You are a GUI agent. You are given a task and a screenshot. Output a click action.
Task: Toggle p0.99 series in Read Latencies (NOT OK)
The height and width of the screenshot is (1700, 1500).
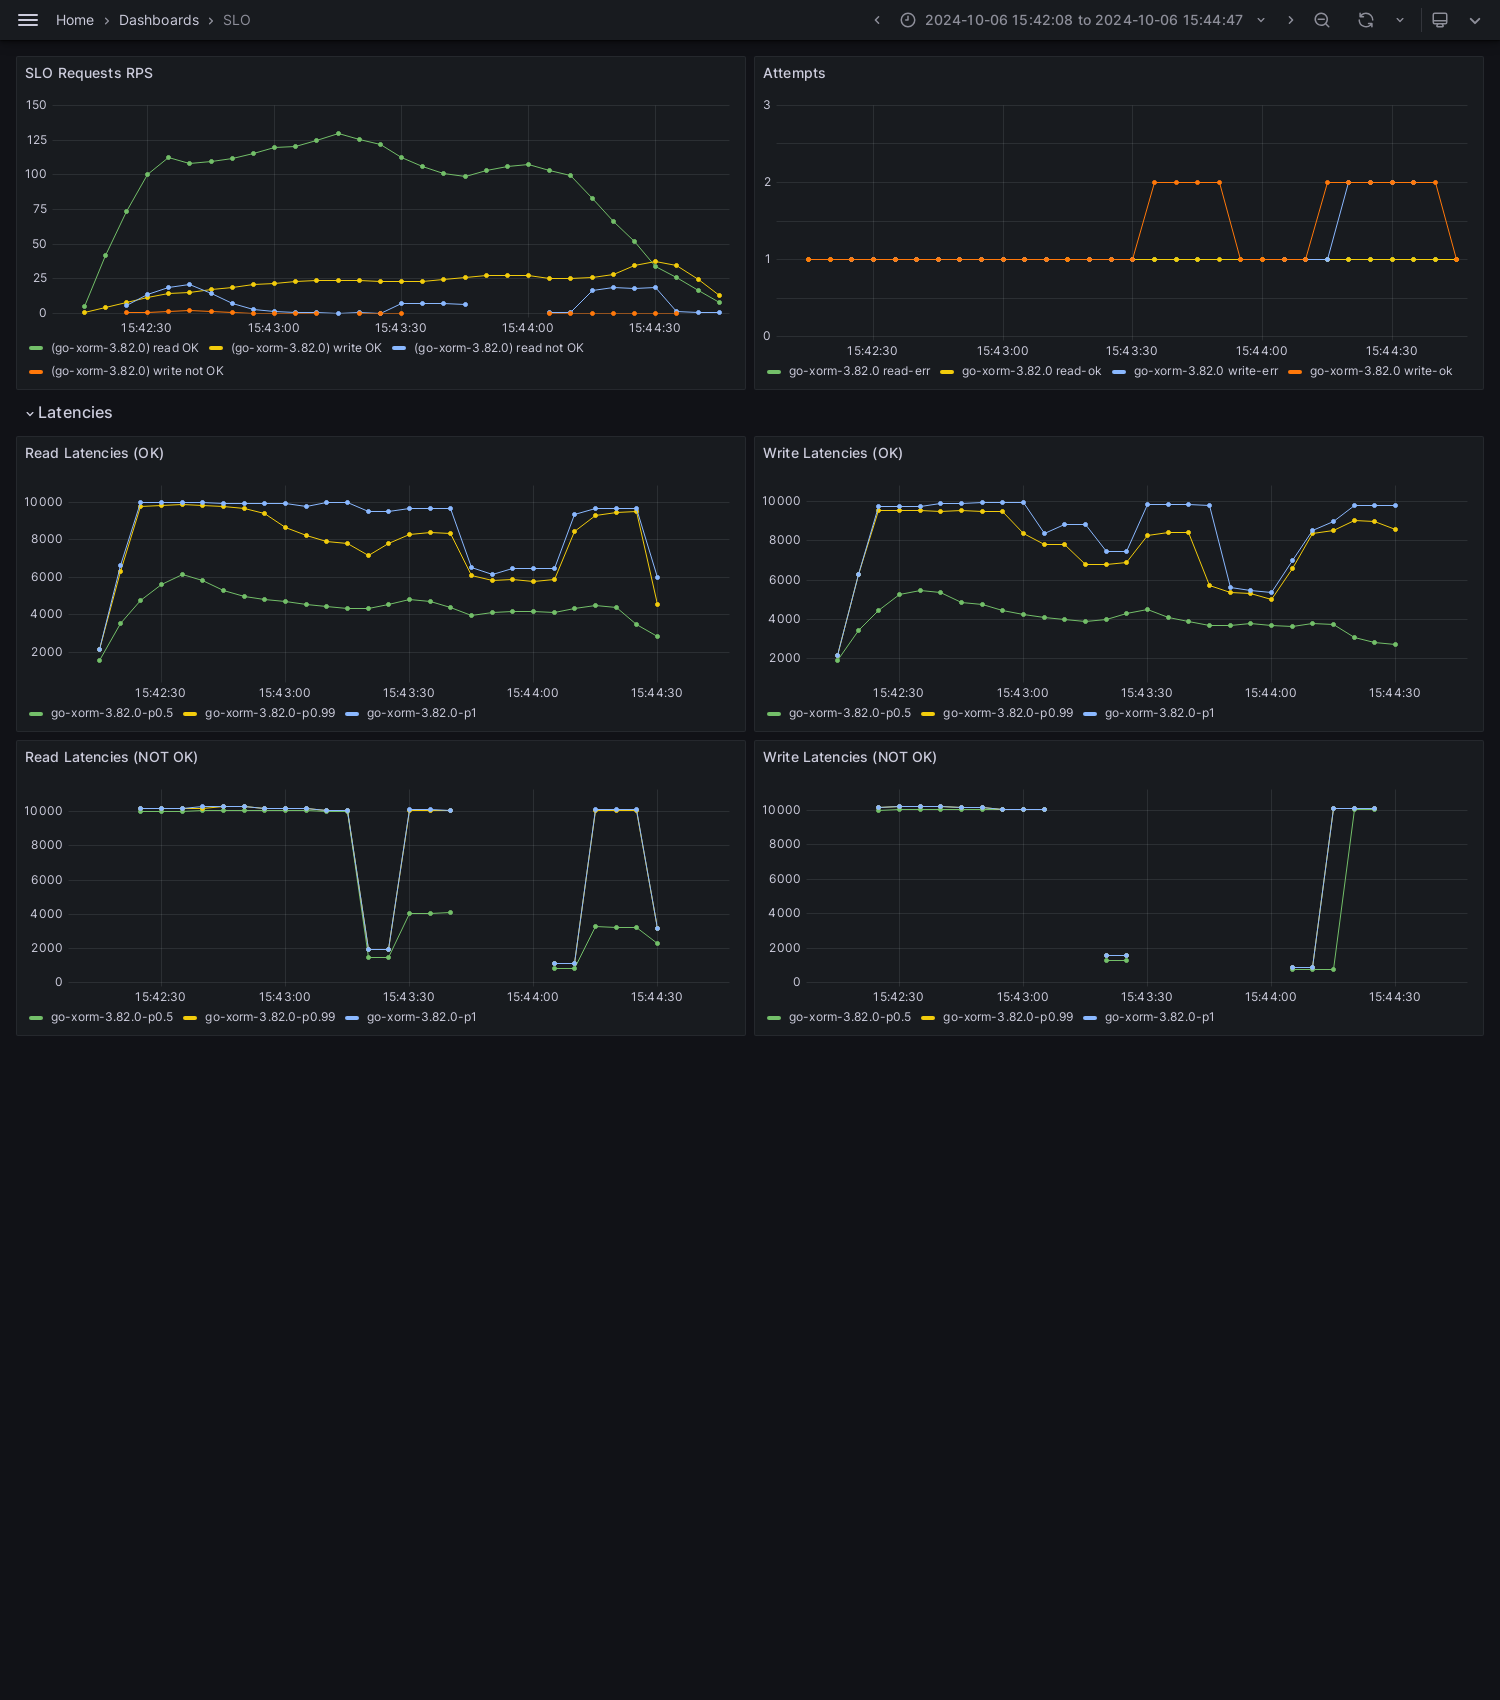pos(270,1017)
